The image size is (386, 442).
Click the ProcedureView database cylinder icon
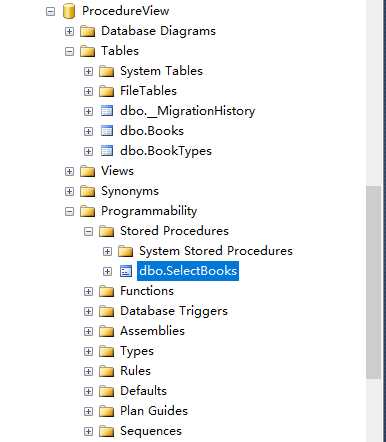coord(69,11)
